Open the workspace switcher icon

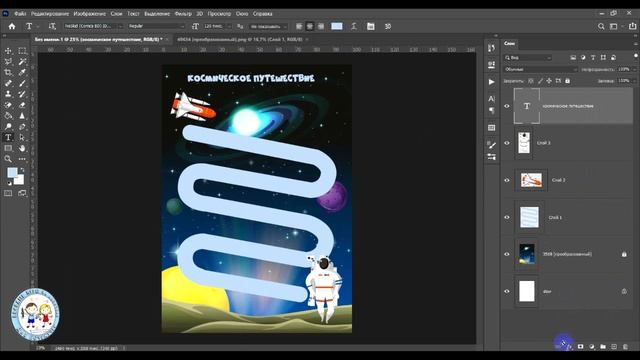tap(613, 27)
